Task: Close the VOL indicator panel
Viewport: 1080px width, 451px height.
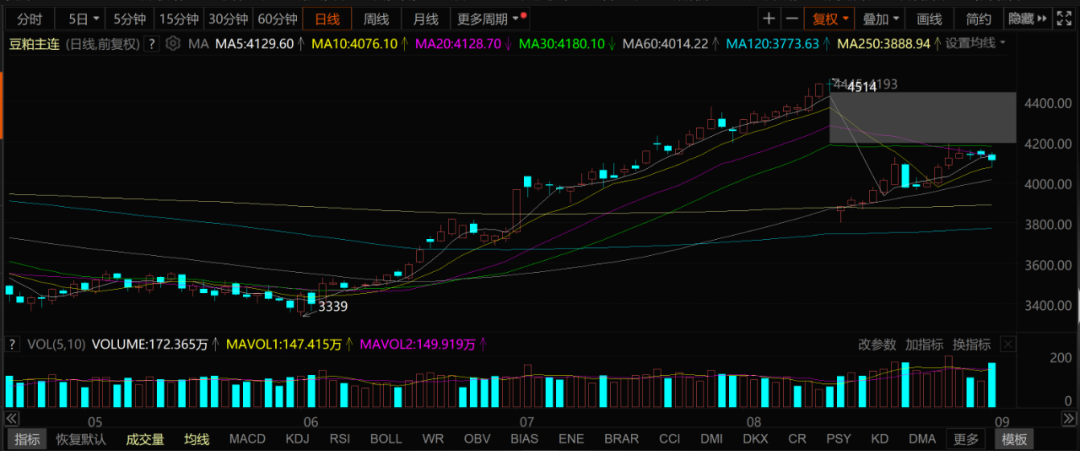Action: (1008, 344)
